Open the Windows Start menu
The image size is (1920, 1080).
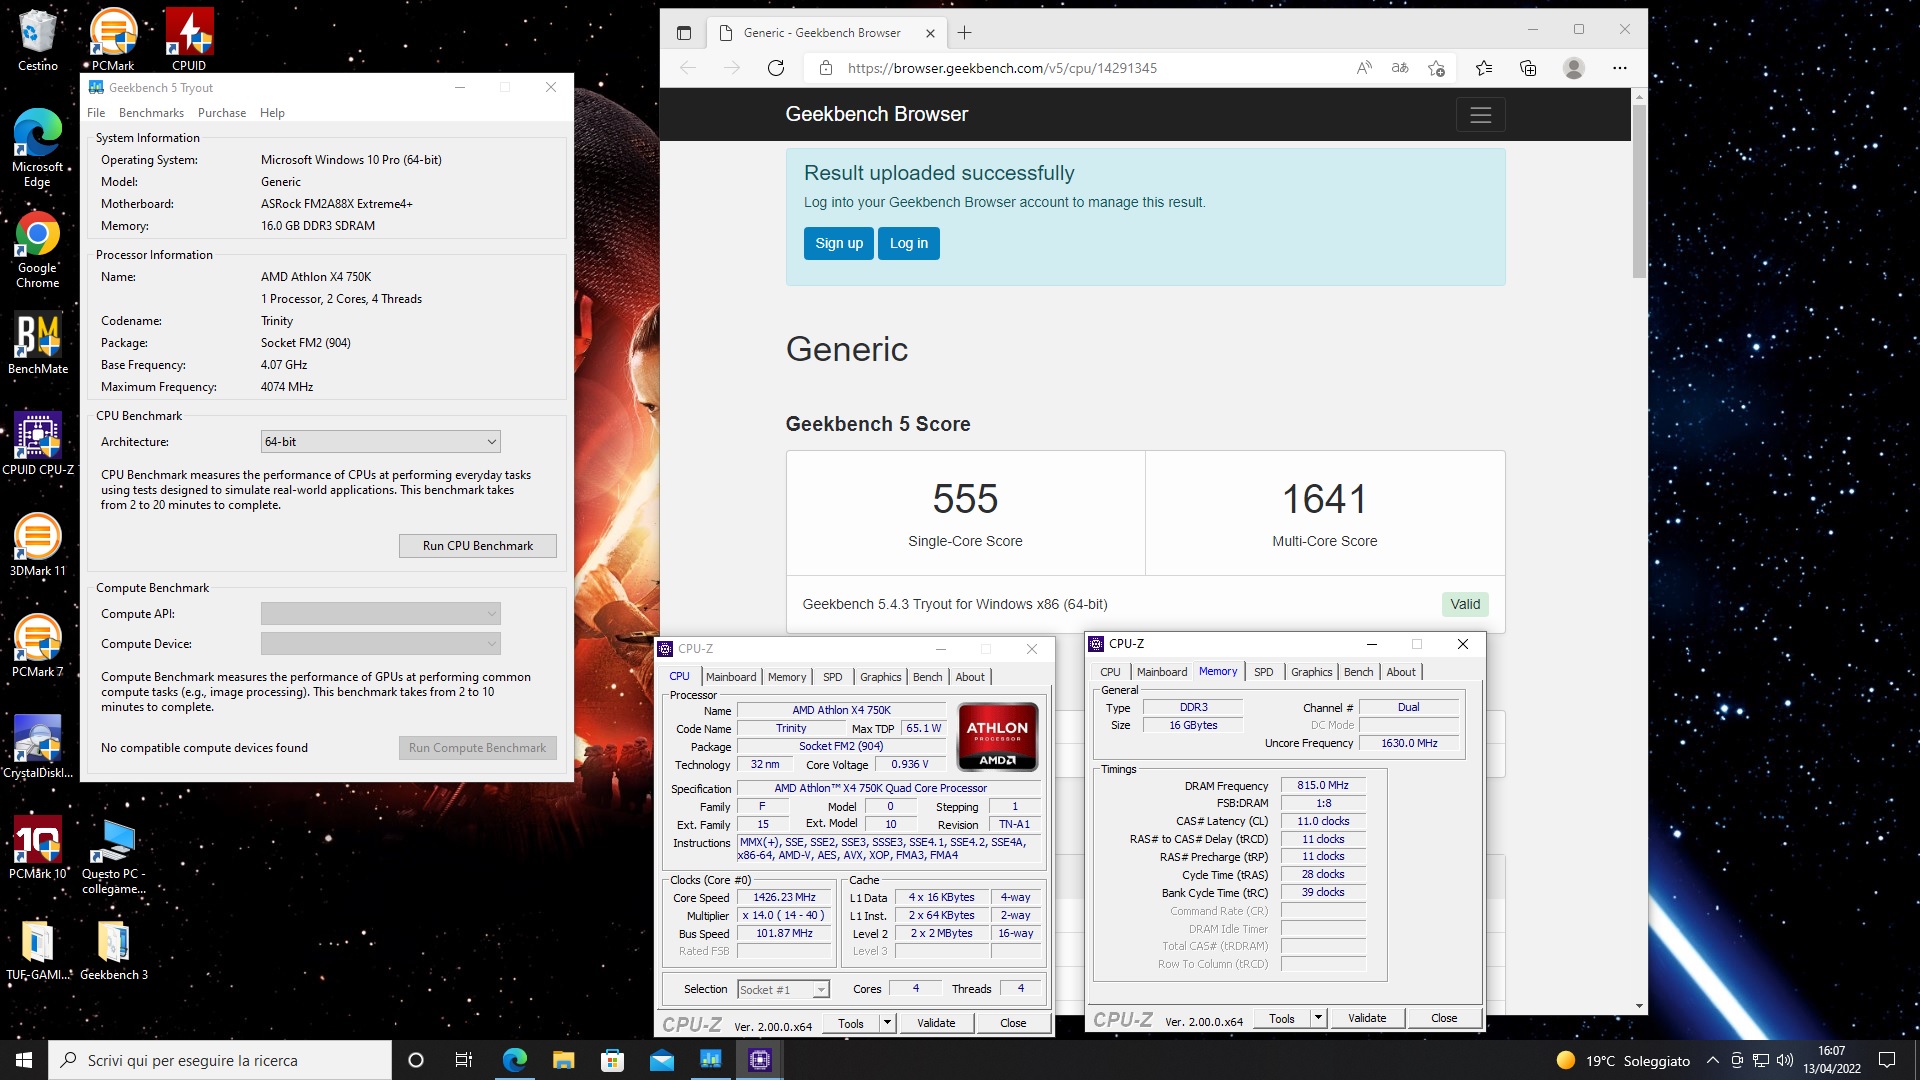tap(24, 1060)
